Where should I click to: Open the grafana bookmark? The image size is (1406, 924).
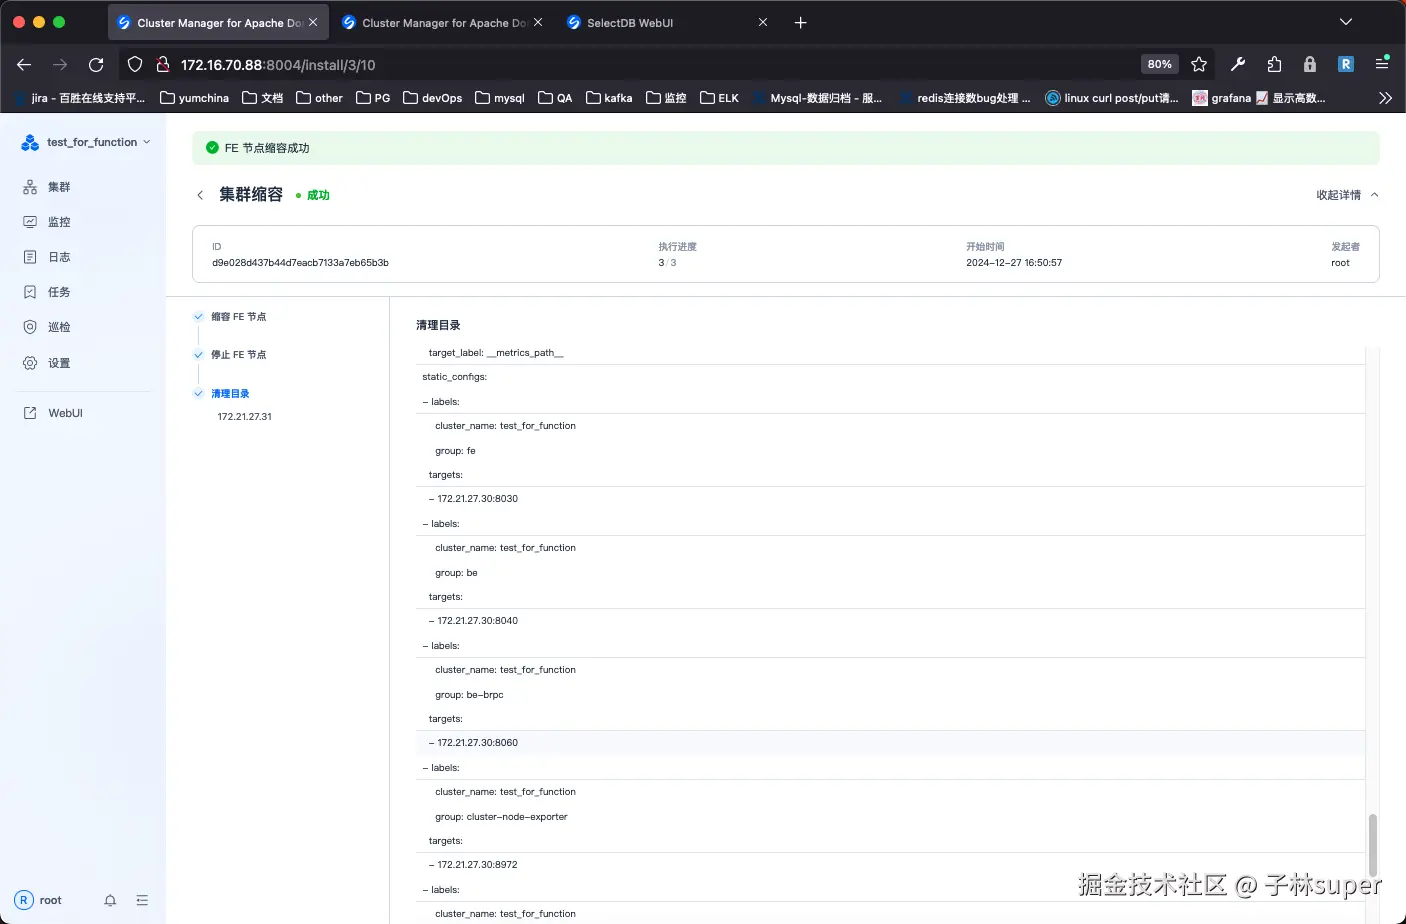point(1221,98)
